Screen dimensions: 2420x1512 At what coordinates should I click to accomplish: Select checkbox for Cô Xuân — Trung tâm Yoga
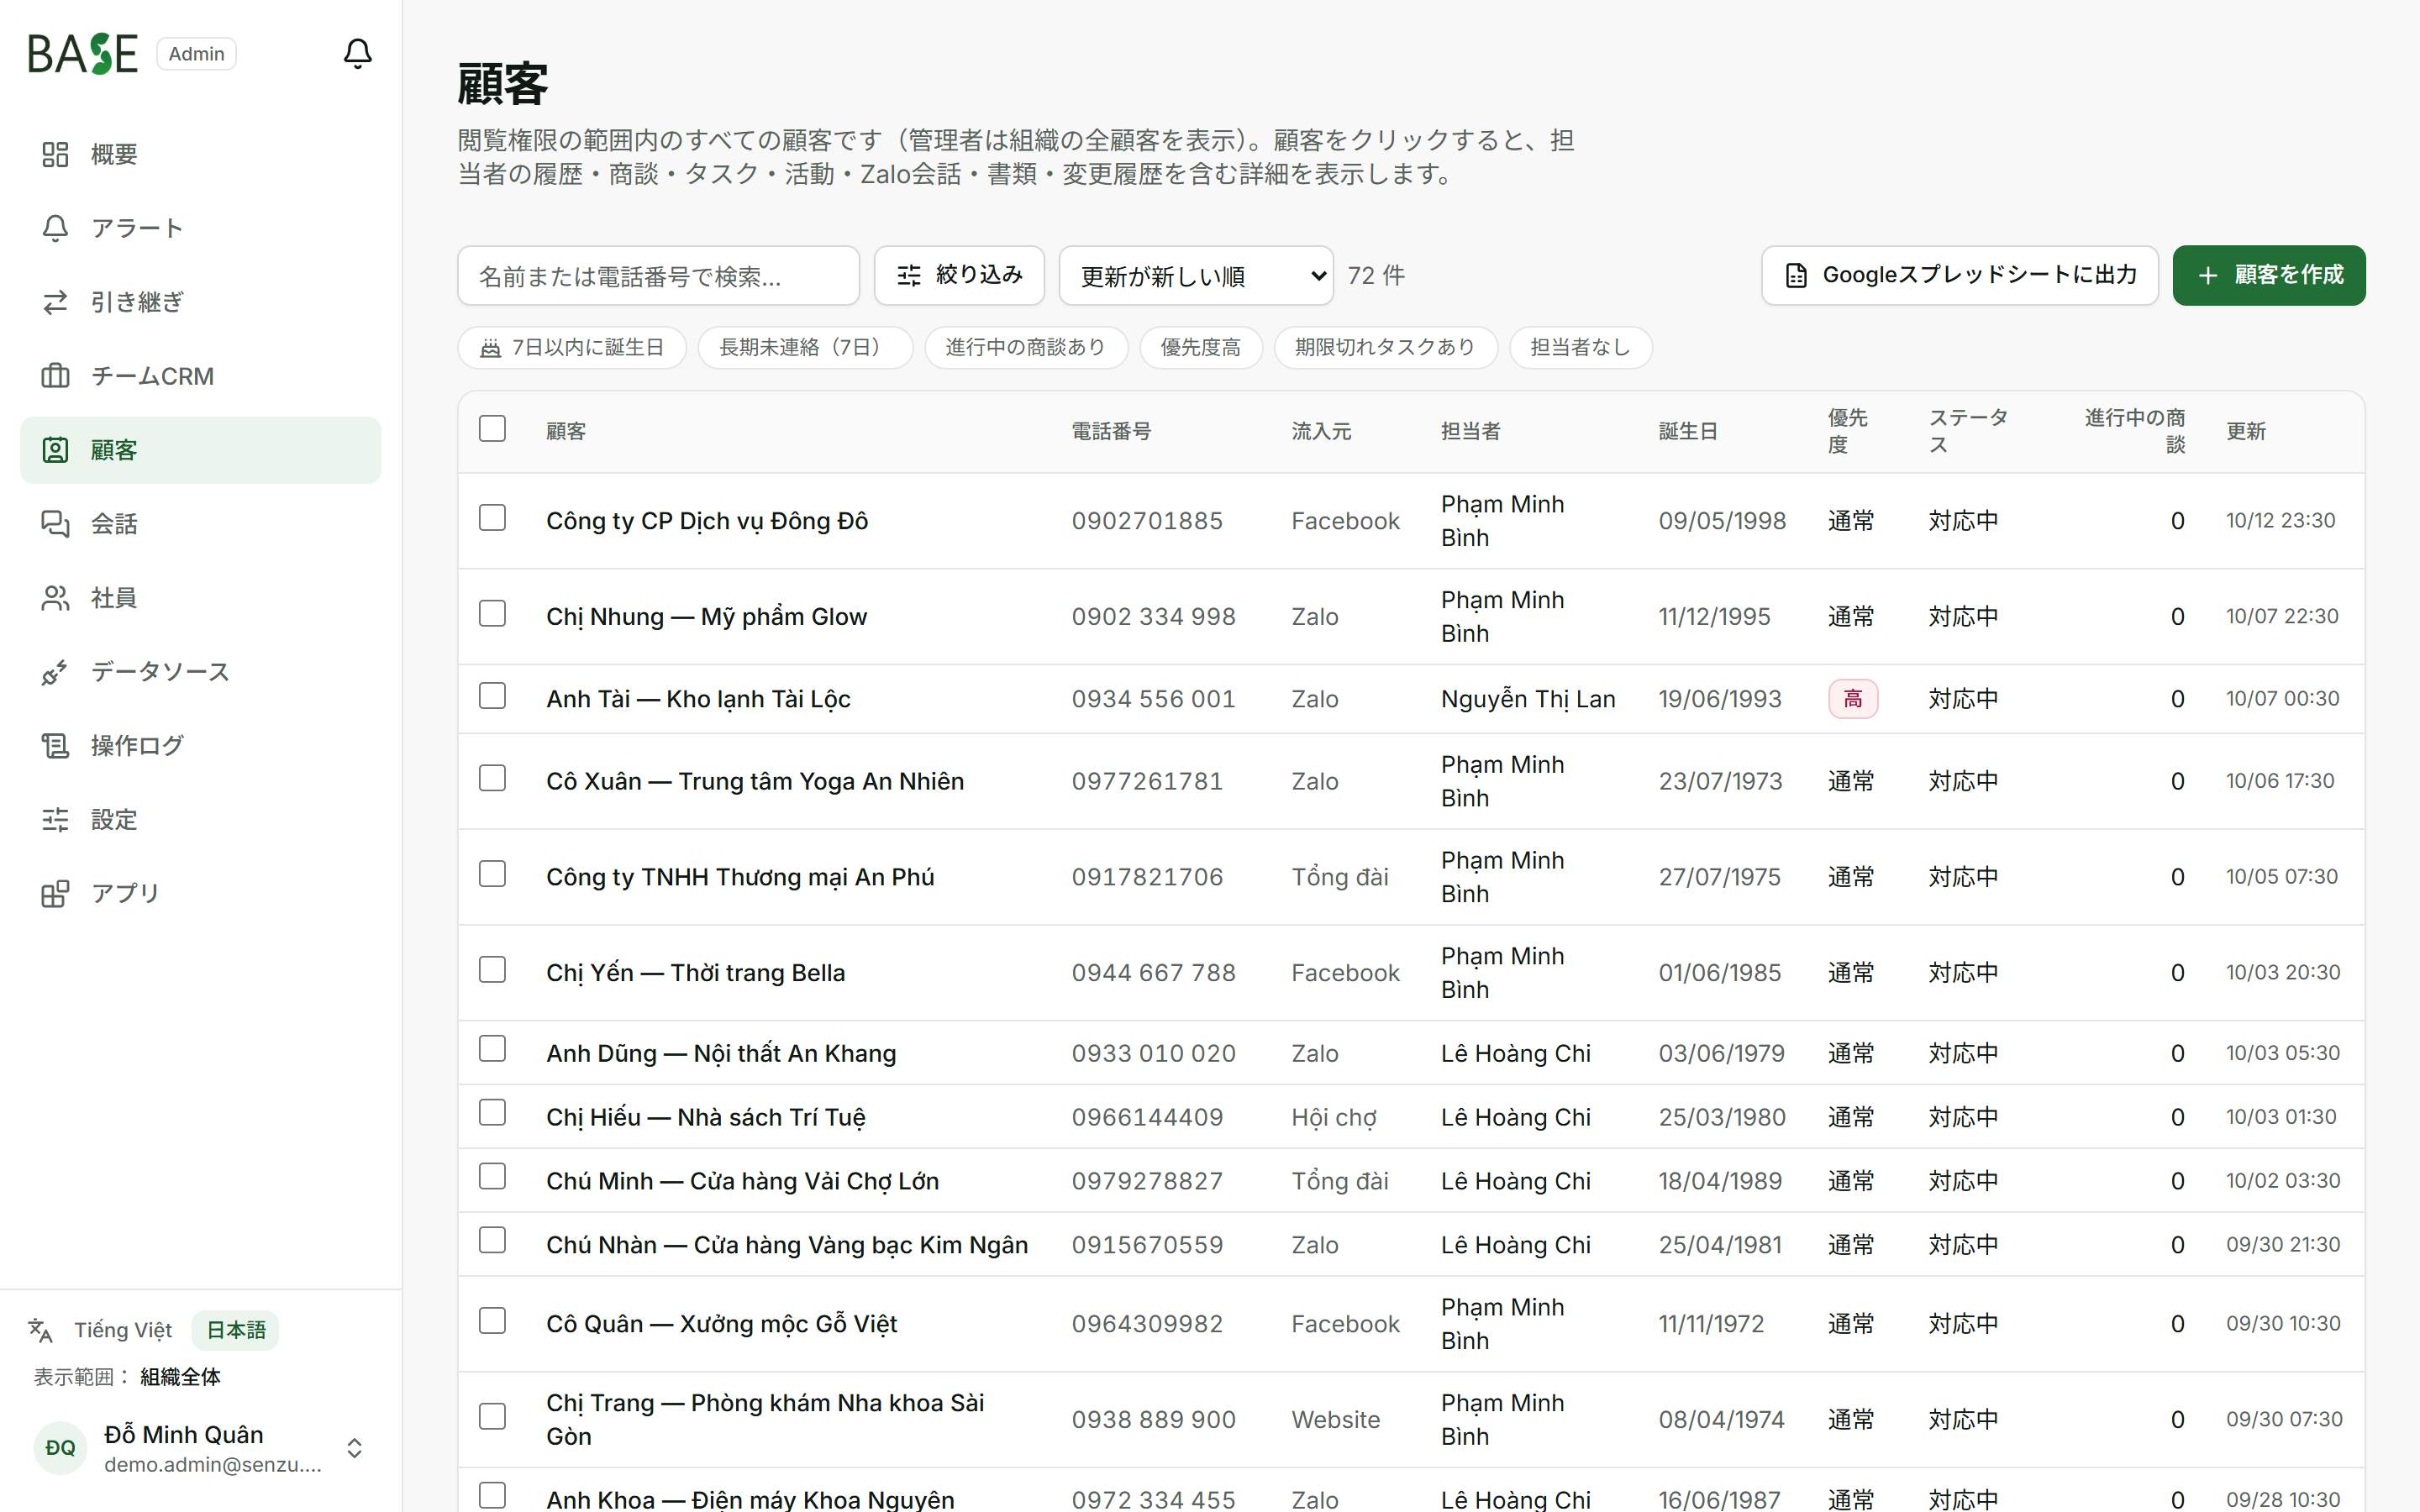(492, 778)
